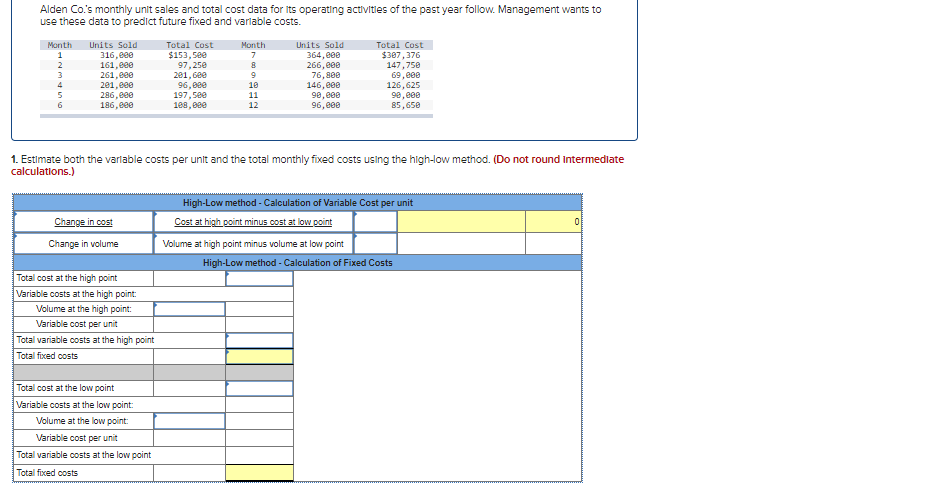
Task: Click the 'Variable cost per unit' entry cell in the low point section
Action: (189, 438)
